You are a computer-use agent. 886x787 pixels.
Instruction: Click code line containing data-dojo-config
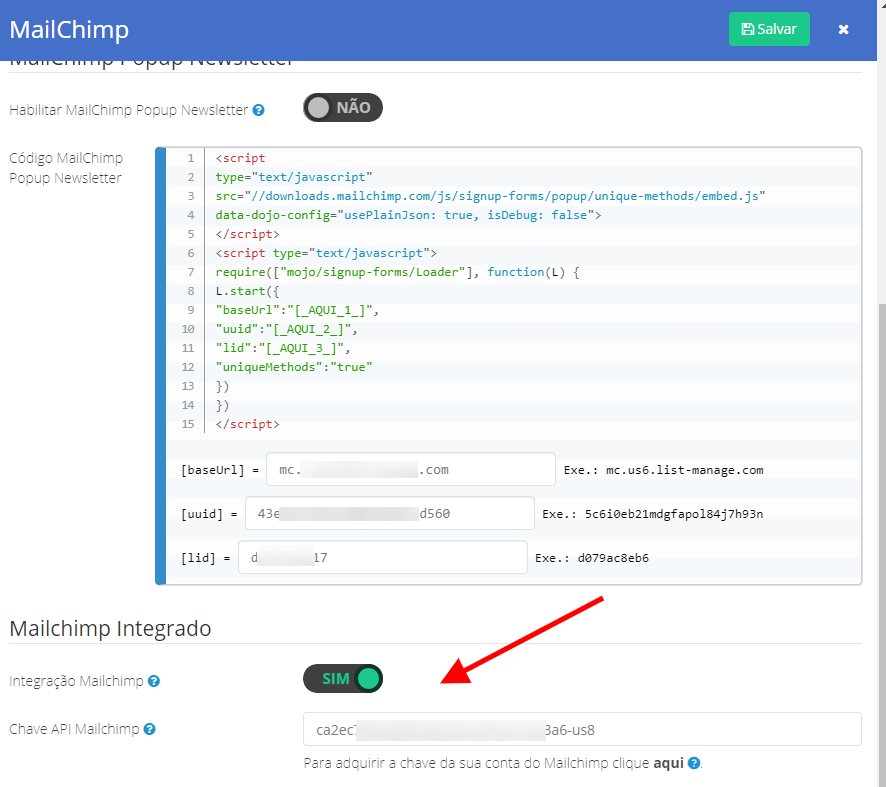pyautogui.click(x=408, y=215)
